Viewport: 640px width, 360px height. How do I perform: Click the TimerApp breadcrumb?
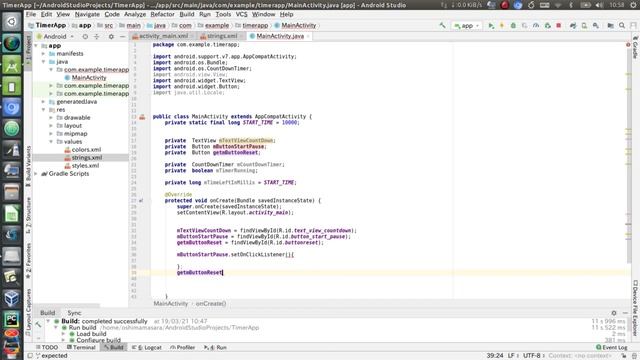coord(47,25)
